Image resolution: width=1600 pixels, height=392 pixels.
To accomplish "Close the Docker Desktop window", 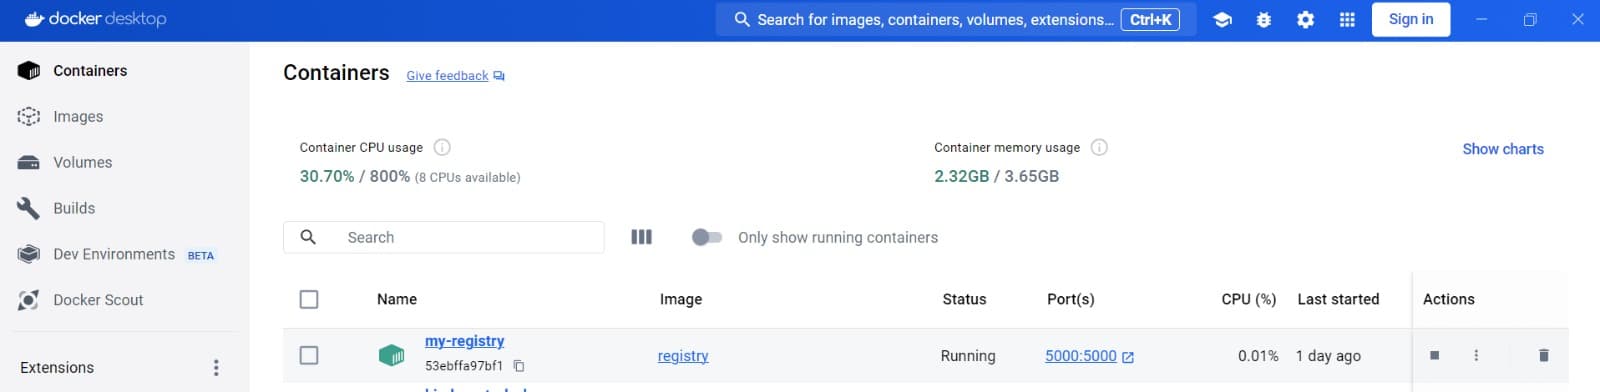I will pyautogui.click(x=1578, y=19).
